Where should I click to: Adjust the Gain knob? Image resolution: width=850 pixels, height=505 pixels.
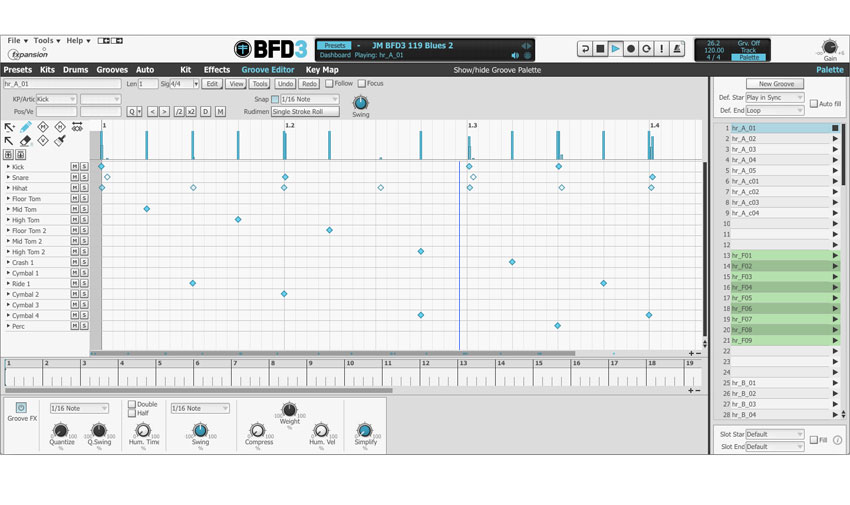pos(829,47)
